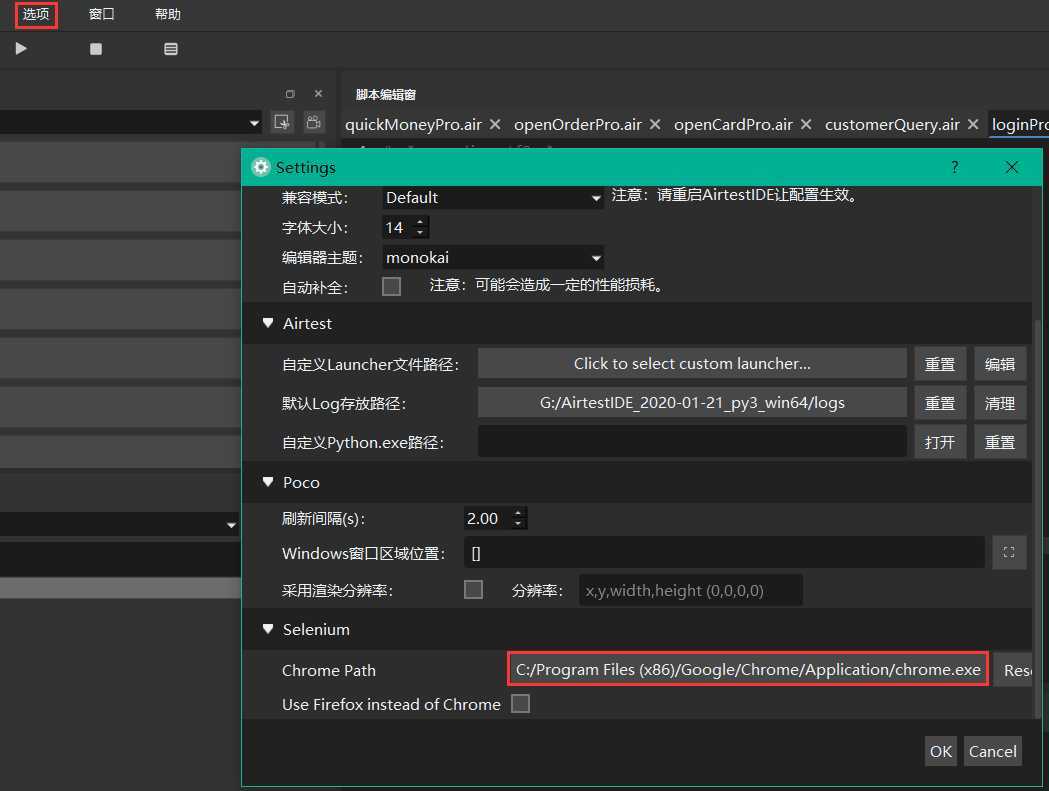
Task: Decrease the Poco refresh interval
Action: tap(518, 523)
